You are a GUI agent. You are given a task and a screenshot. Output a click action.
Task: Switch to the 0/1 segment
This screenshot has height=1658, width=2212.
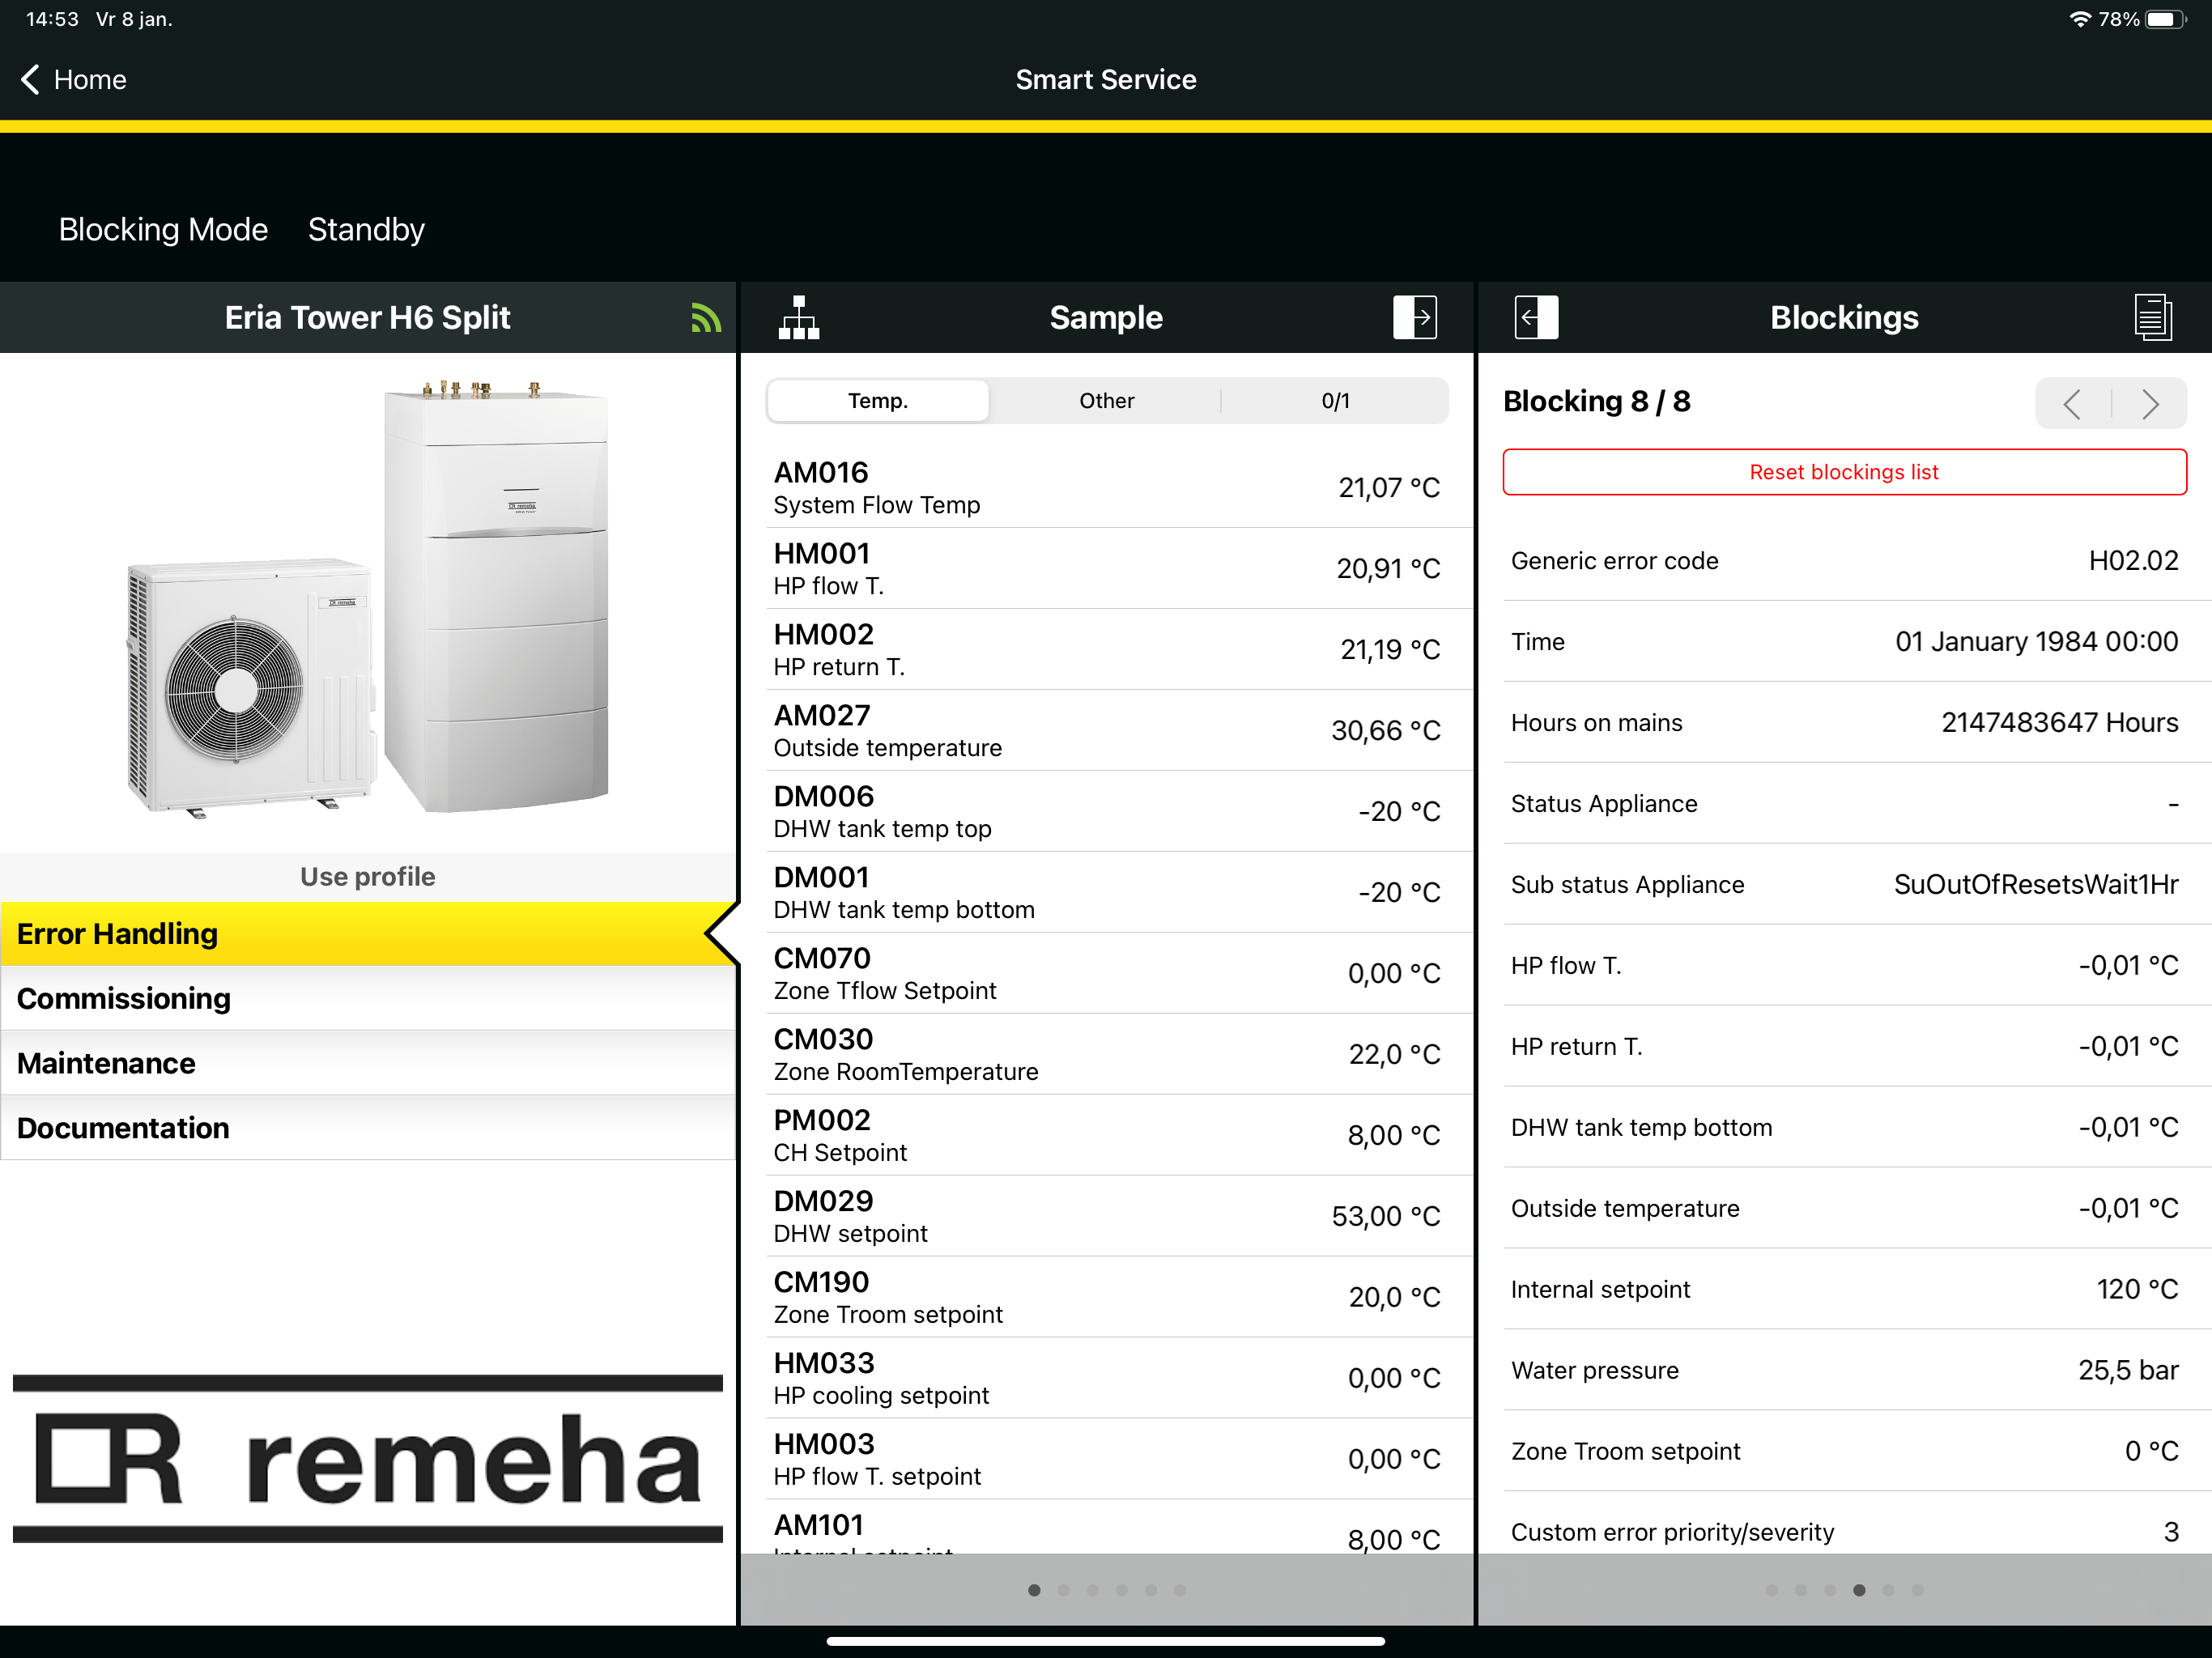point(1334,401)
